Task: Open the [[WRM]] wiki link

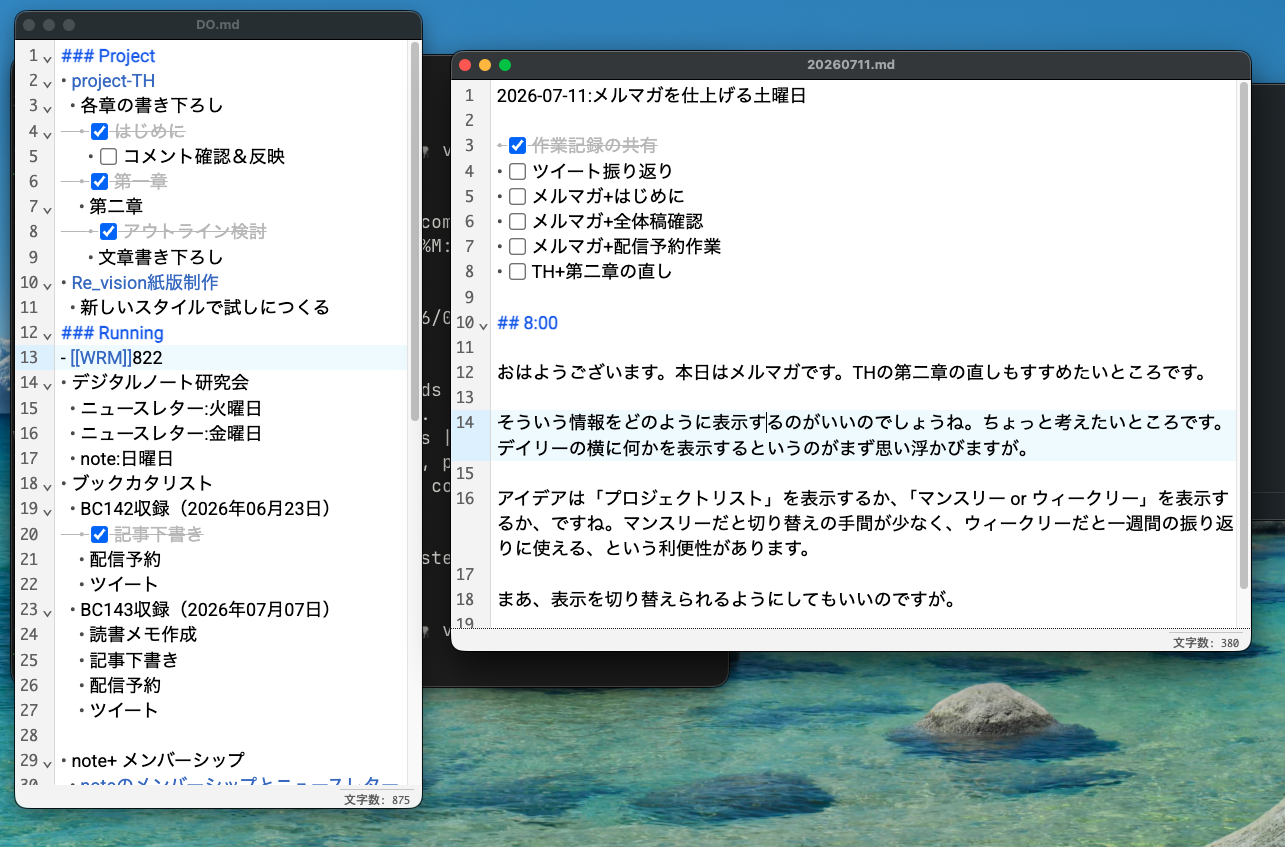Action: click(x=101, y=358)
